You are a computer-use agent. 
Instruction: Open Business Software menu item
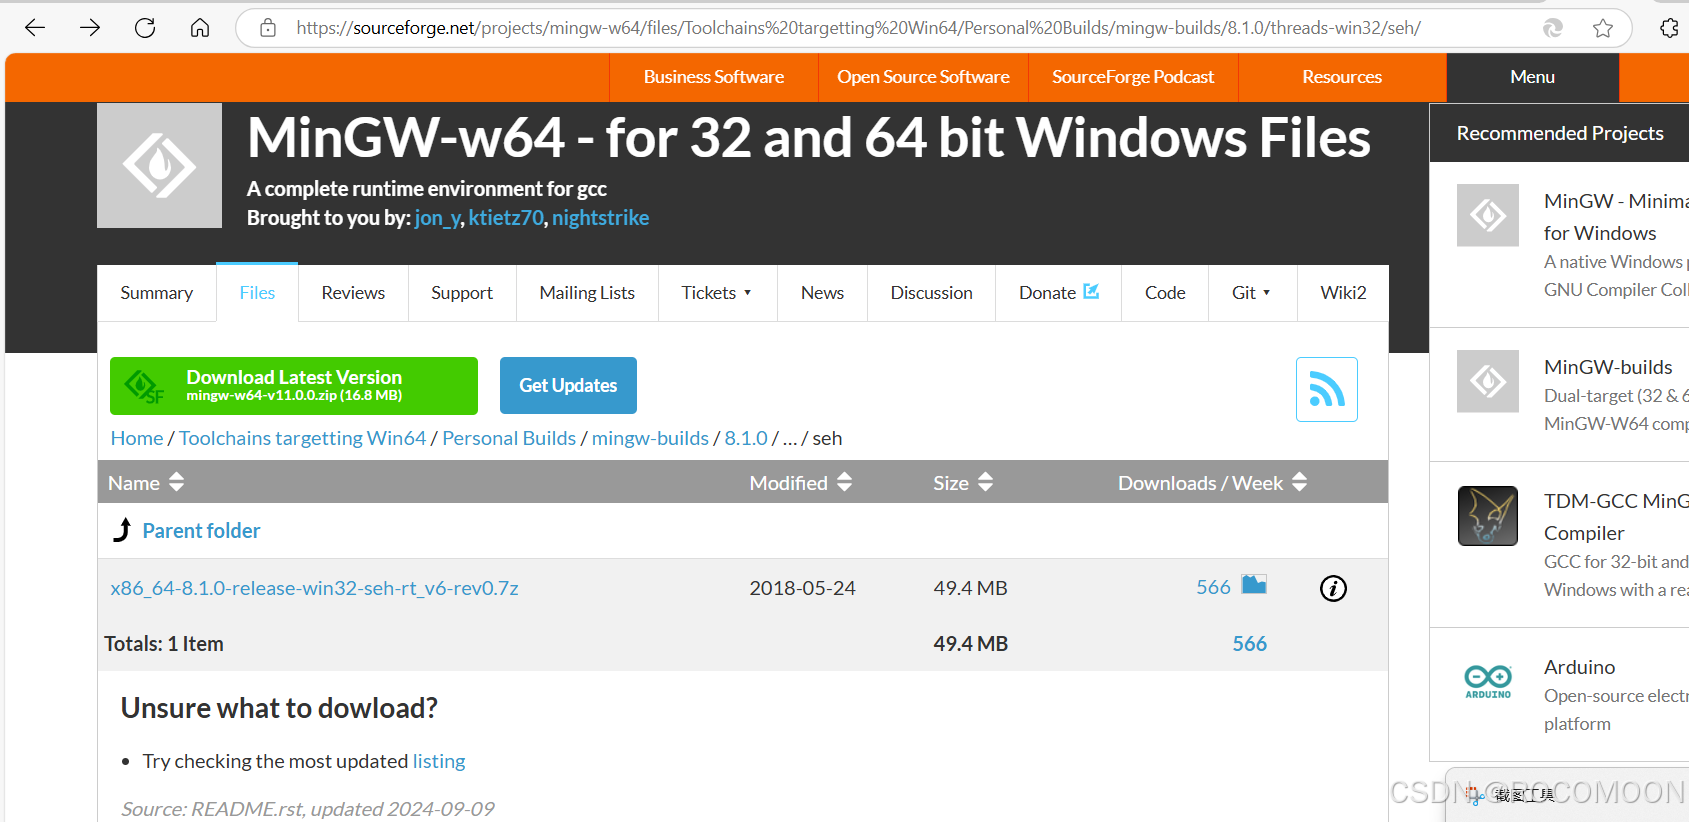pyautogui.click(x=714, y=77)
